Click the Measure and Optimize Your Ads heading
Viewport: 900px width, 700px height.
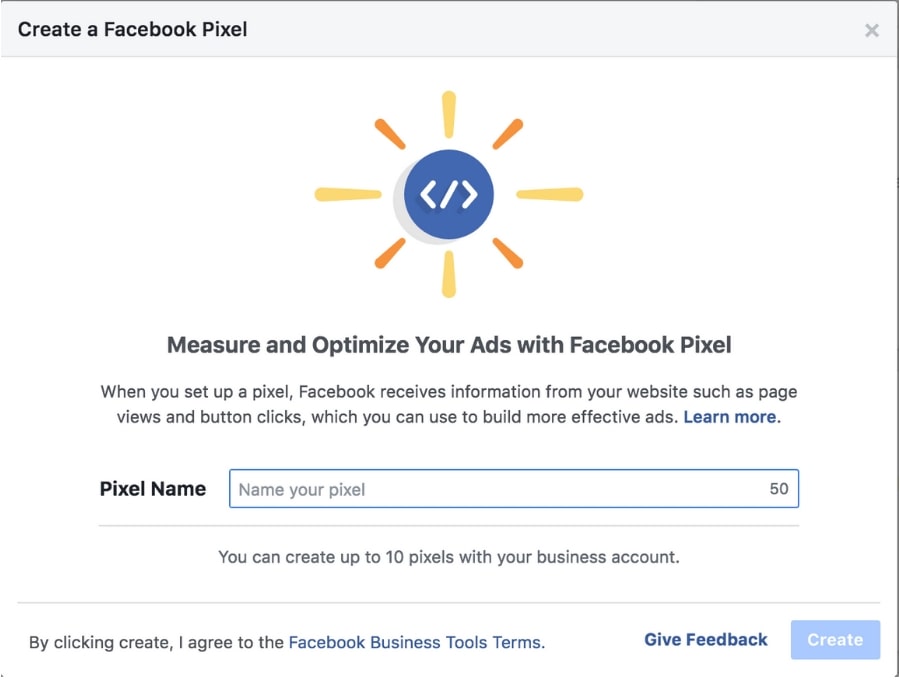(x=449, y=346)
